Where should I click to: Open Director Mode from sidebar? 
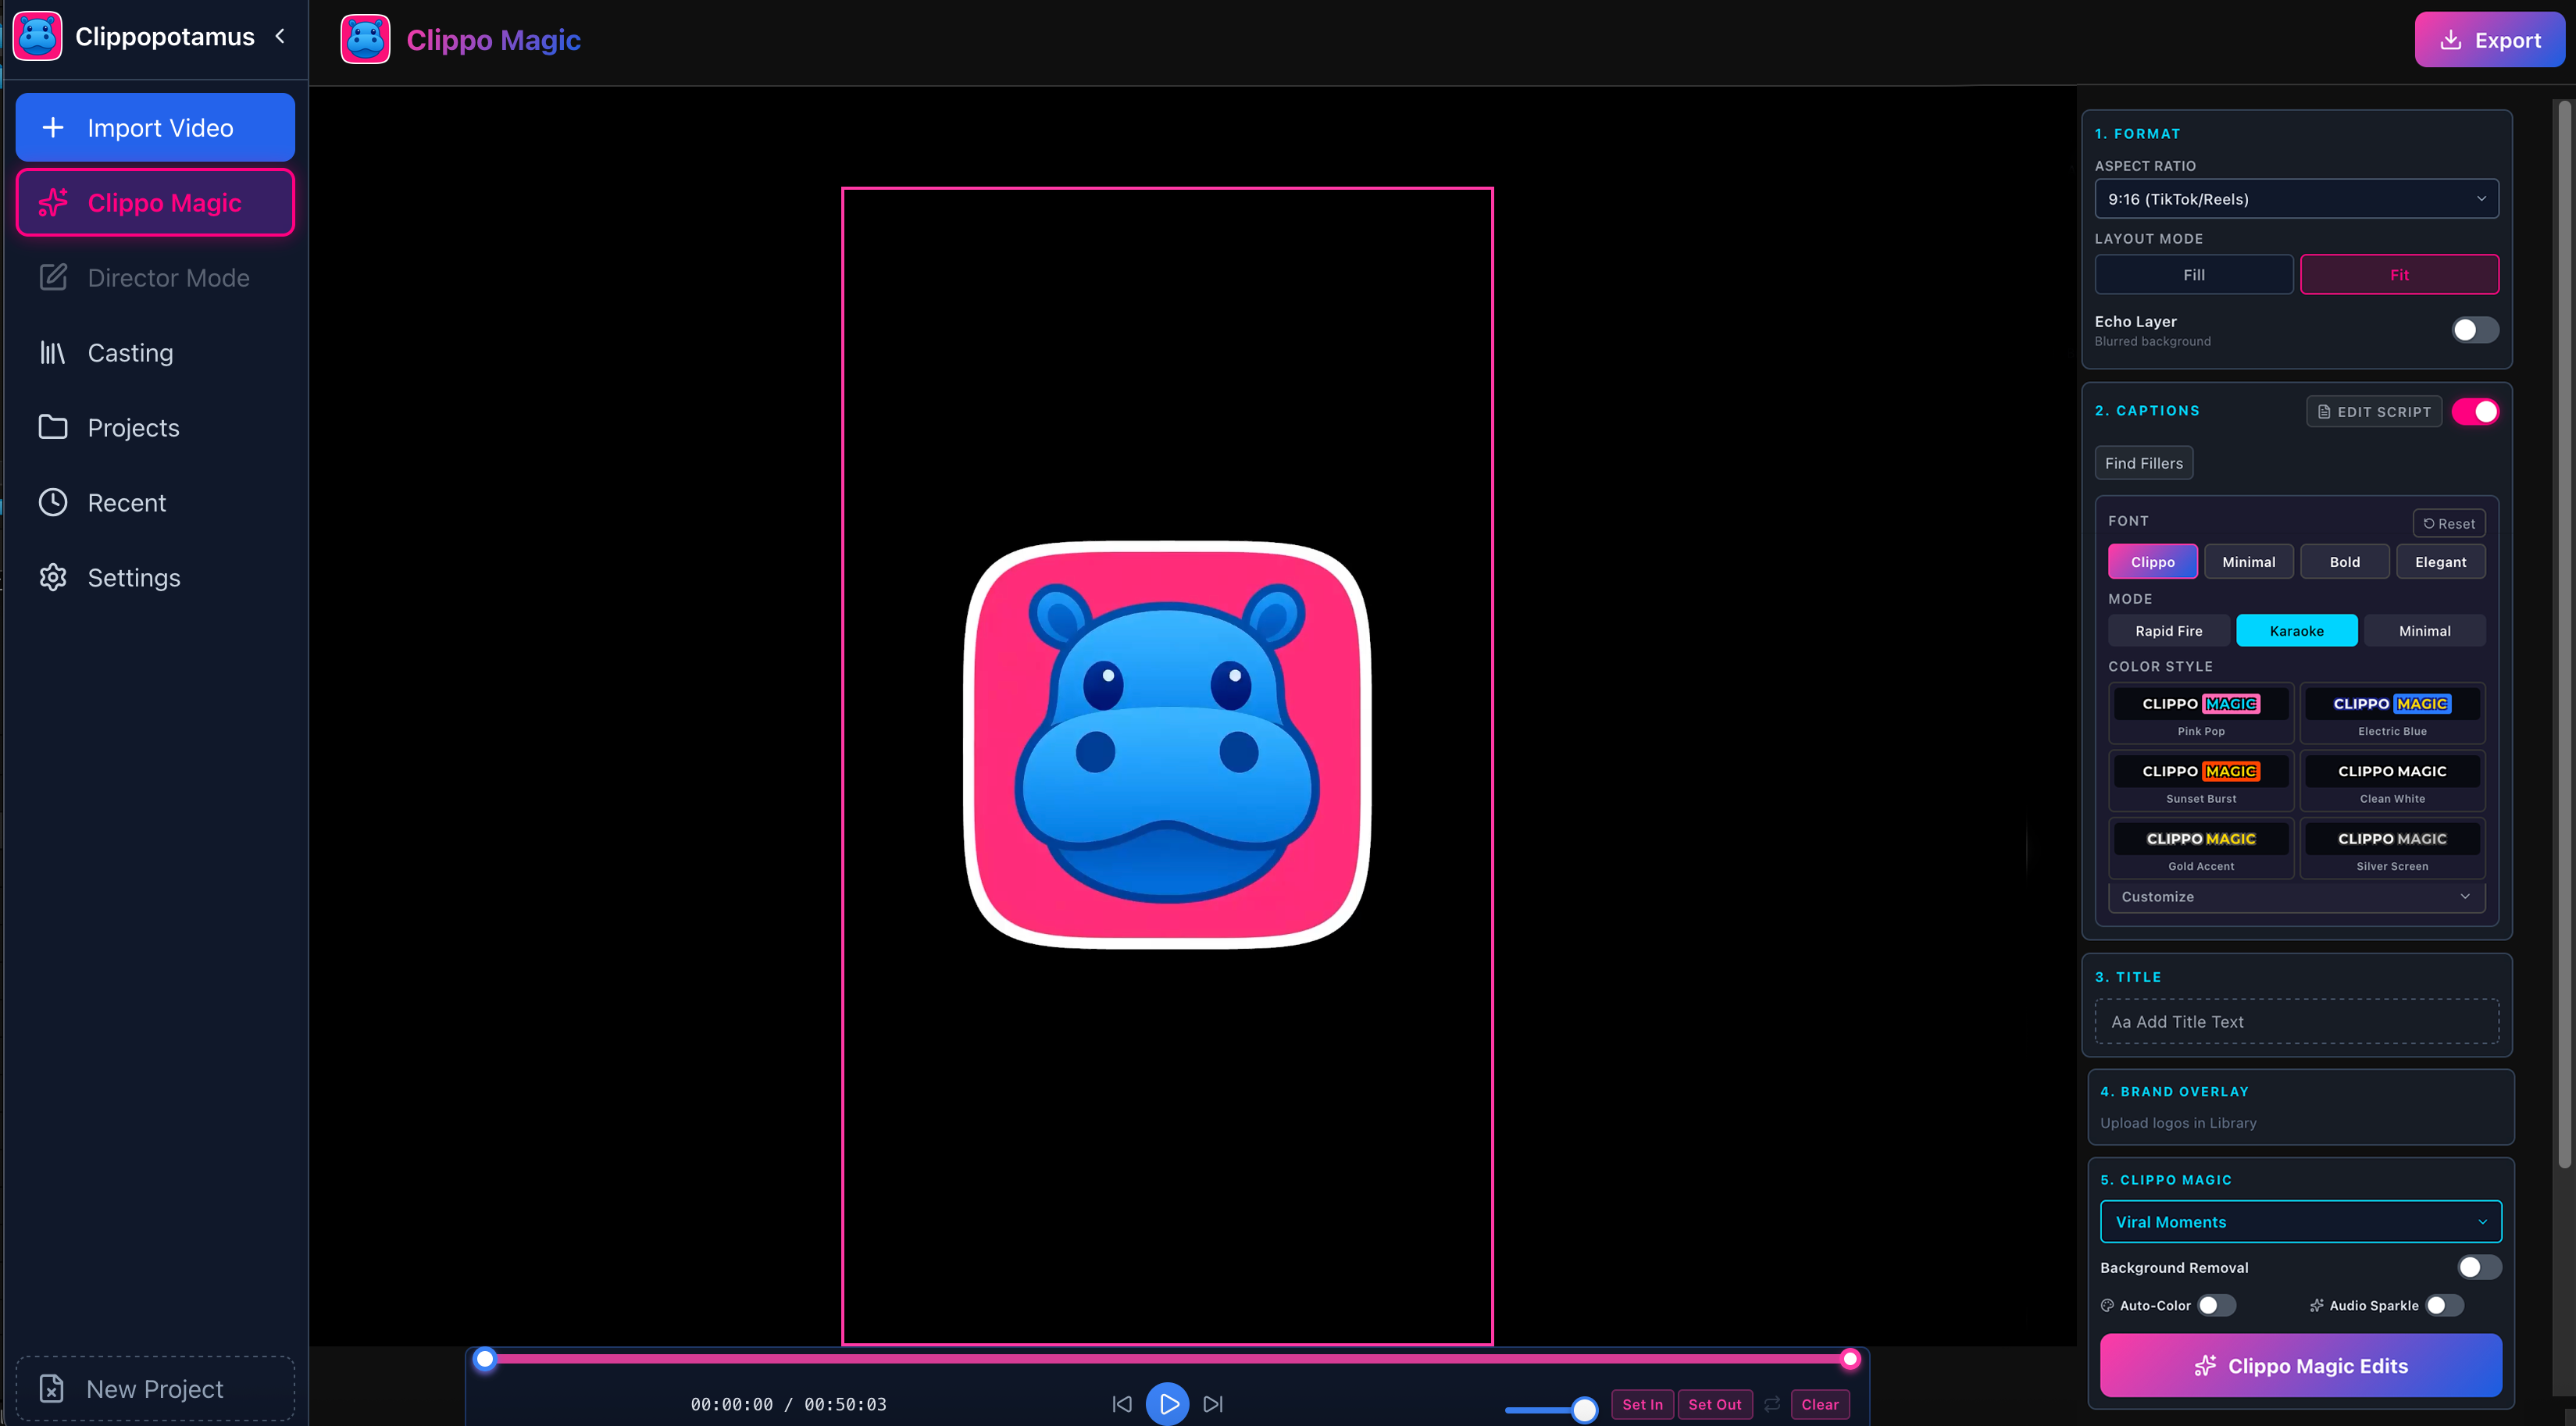[x=155, y=277]
